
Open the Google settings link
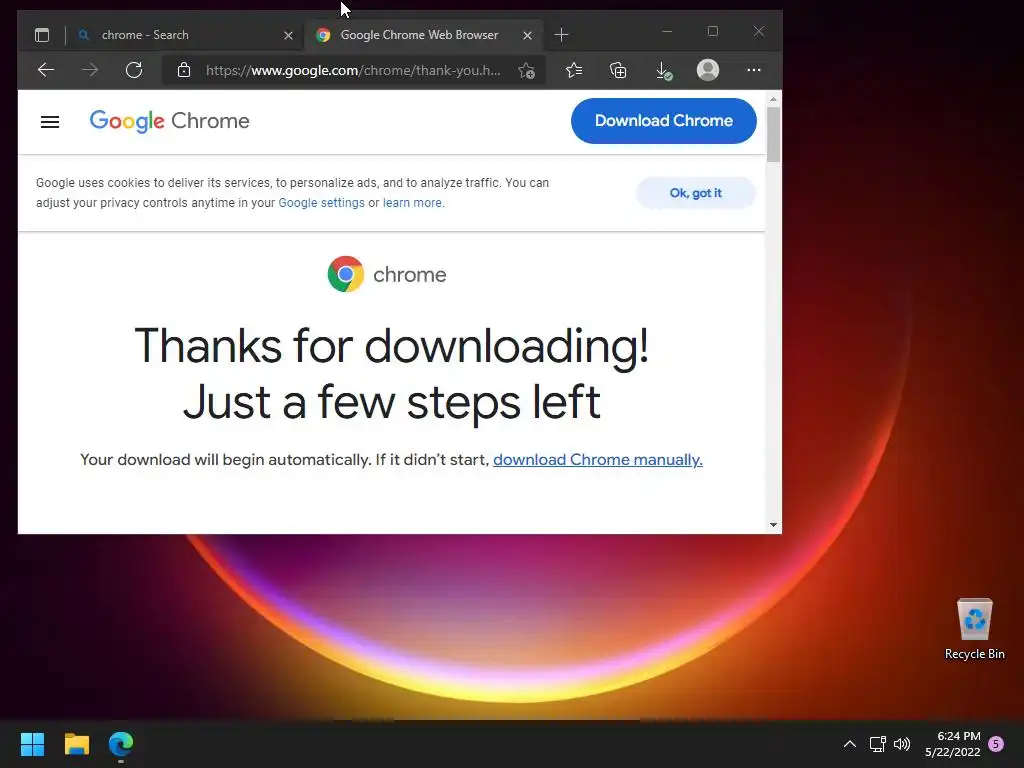point(321,202)
